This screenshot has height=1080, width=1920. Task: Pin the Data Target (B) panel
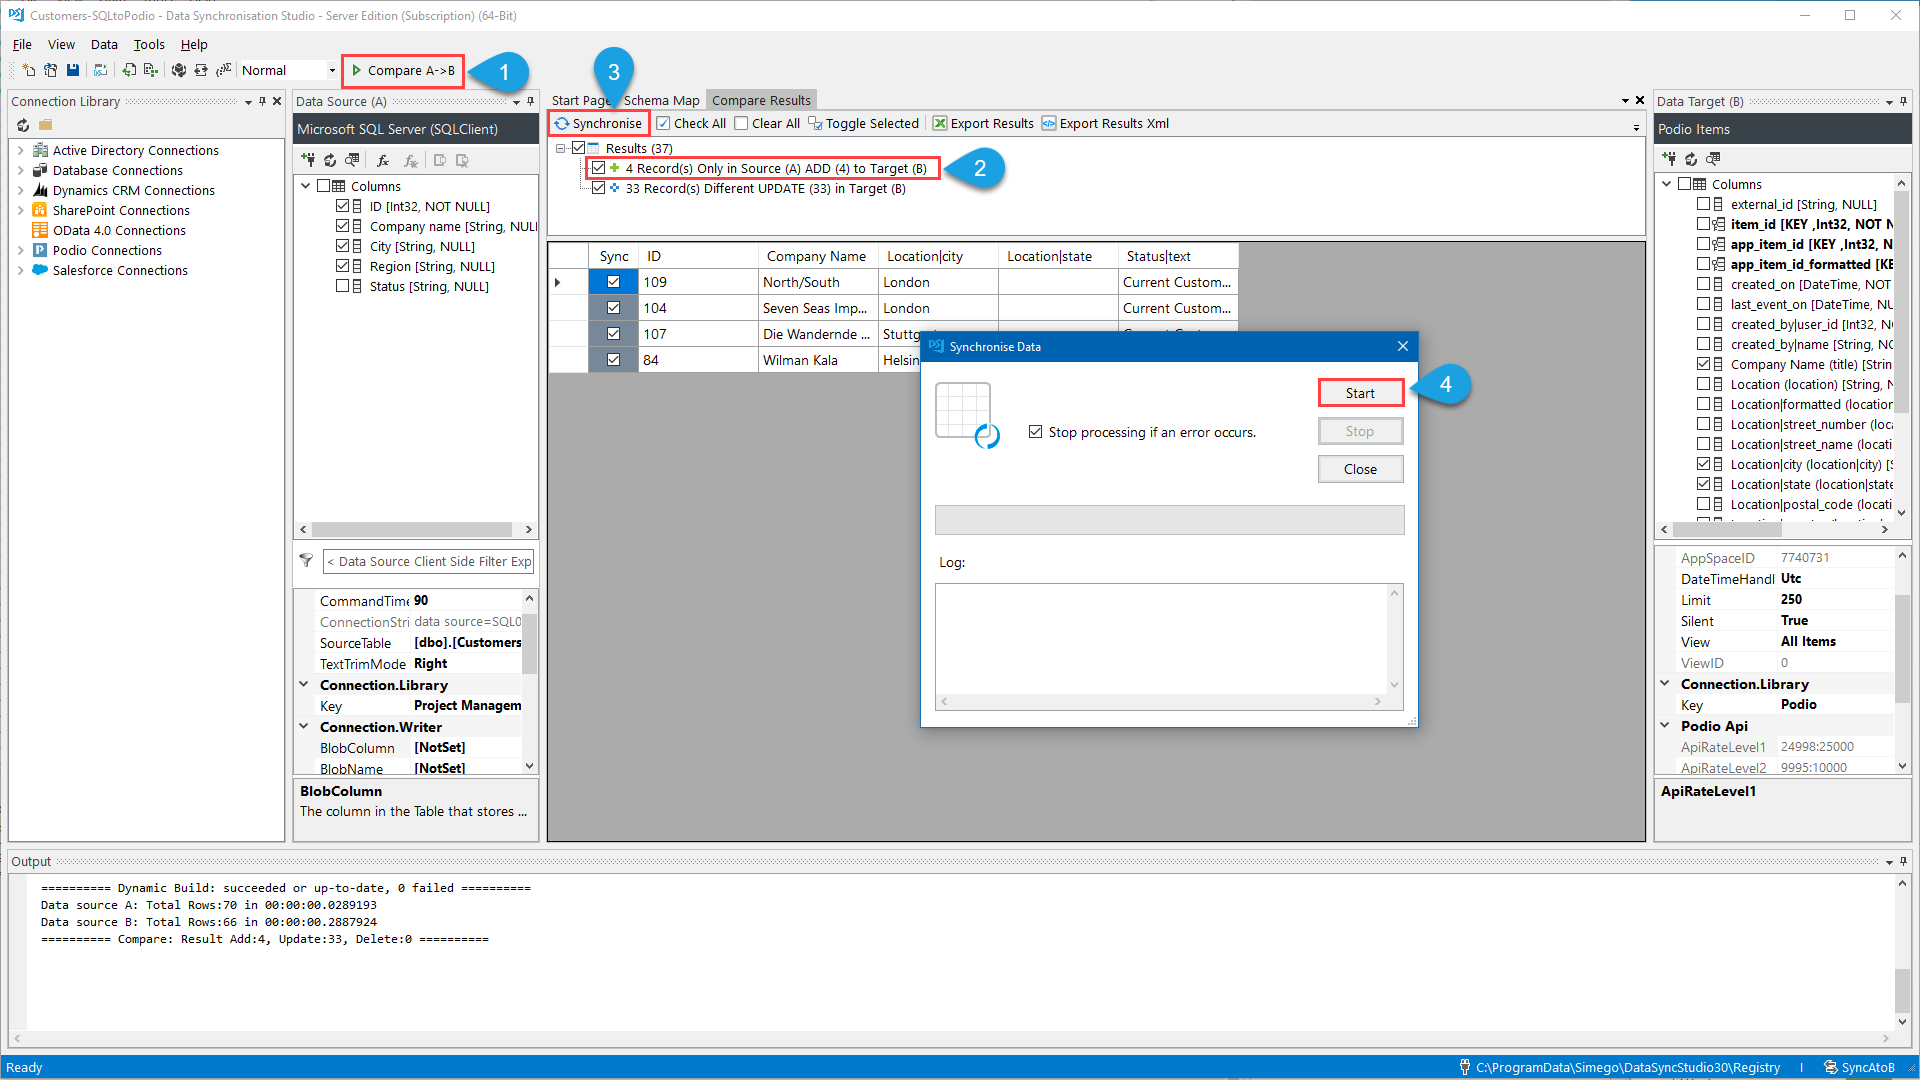tap(1904, 101)
